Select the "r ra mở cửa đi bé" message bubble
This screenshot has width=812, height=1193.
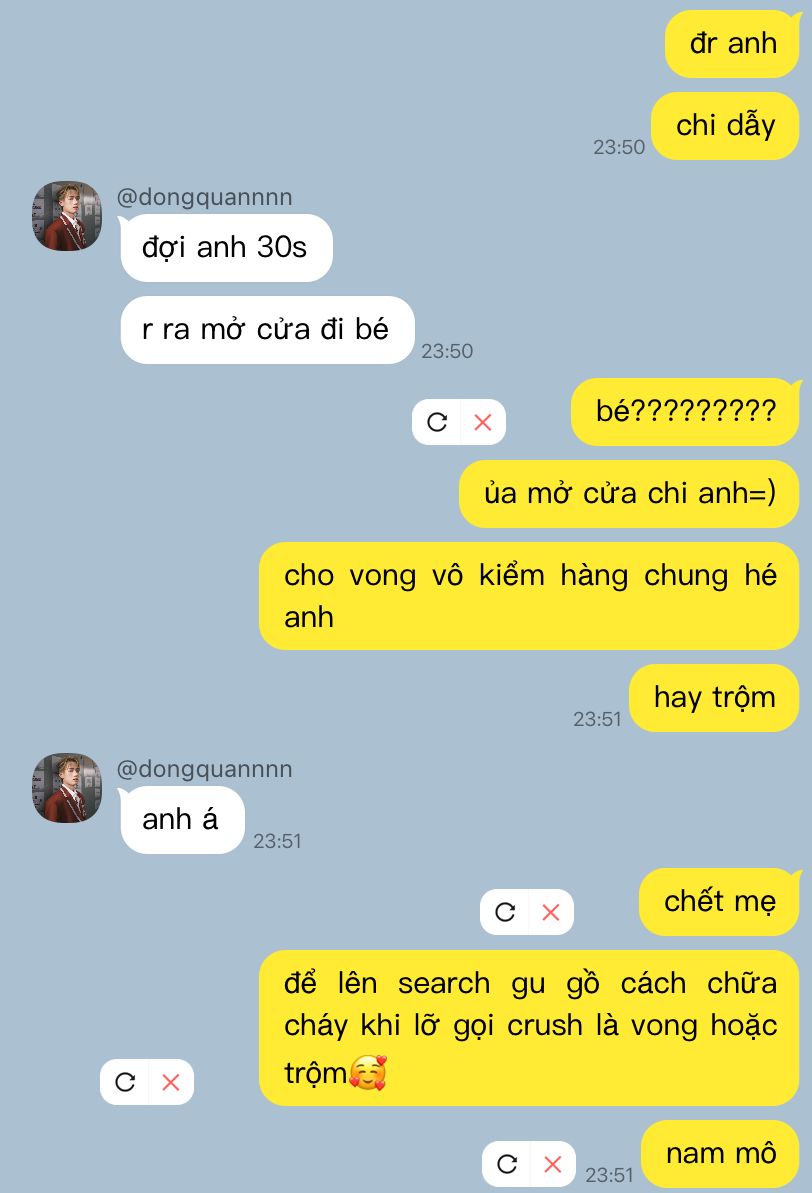pyautogui.click(x=267, y=330)
